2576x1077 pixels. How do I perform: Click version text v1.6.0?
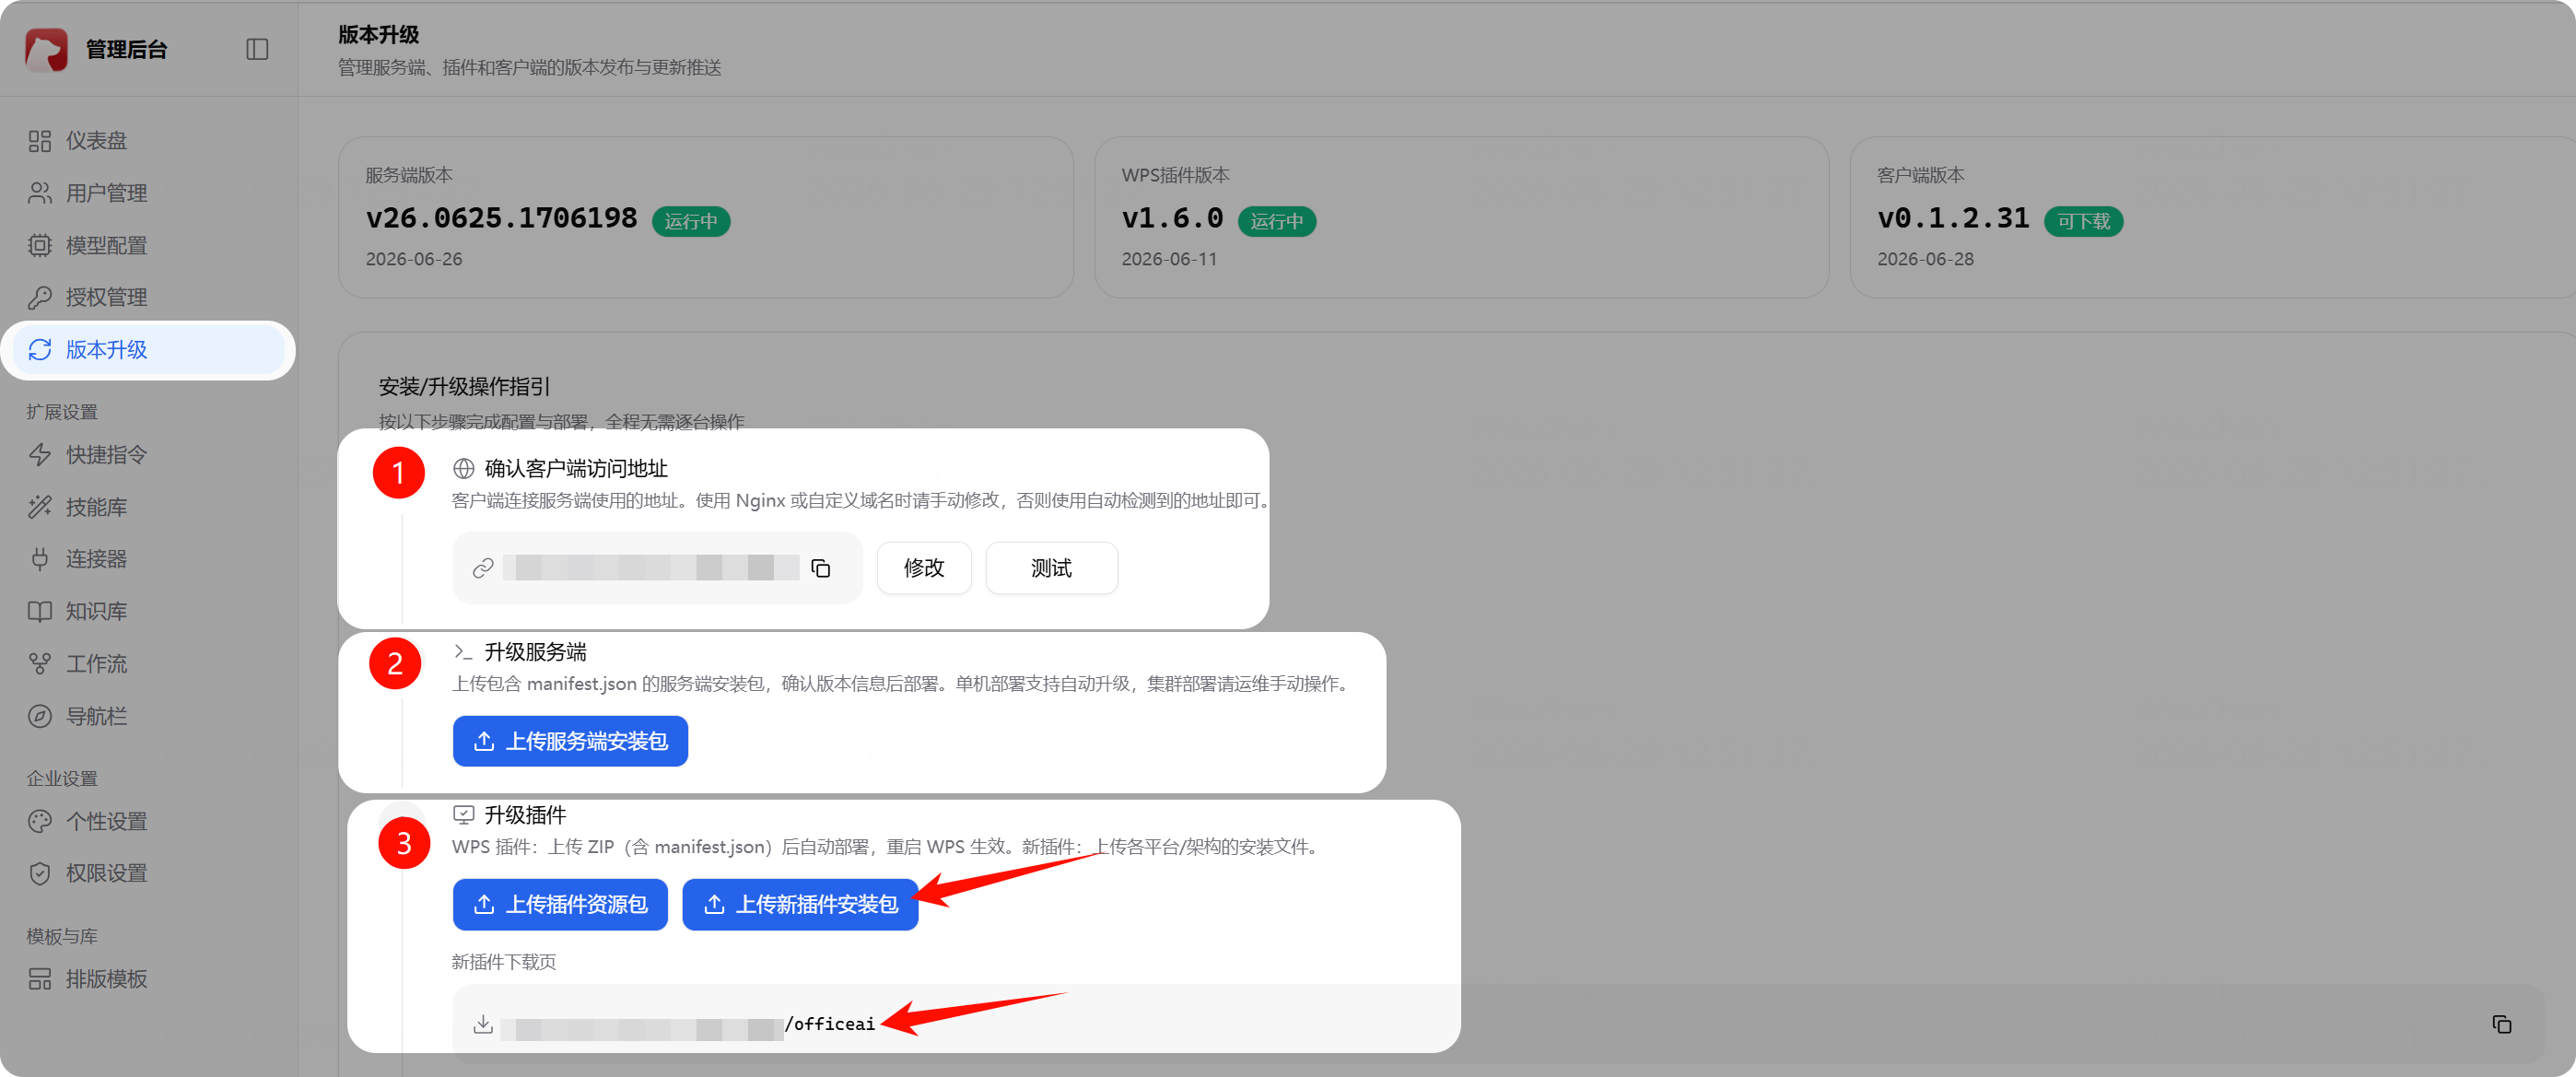click(1172, 218)
